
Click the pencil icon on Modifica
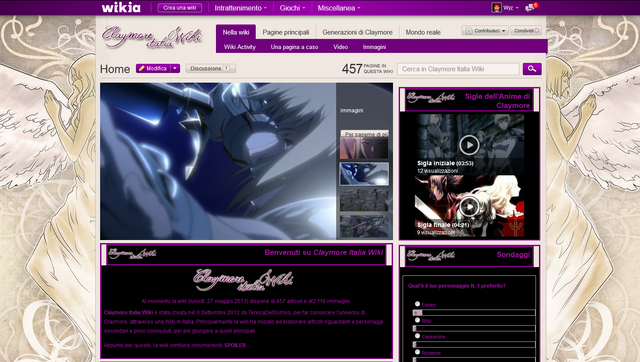[x=142, y=69]
